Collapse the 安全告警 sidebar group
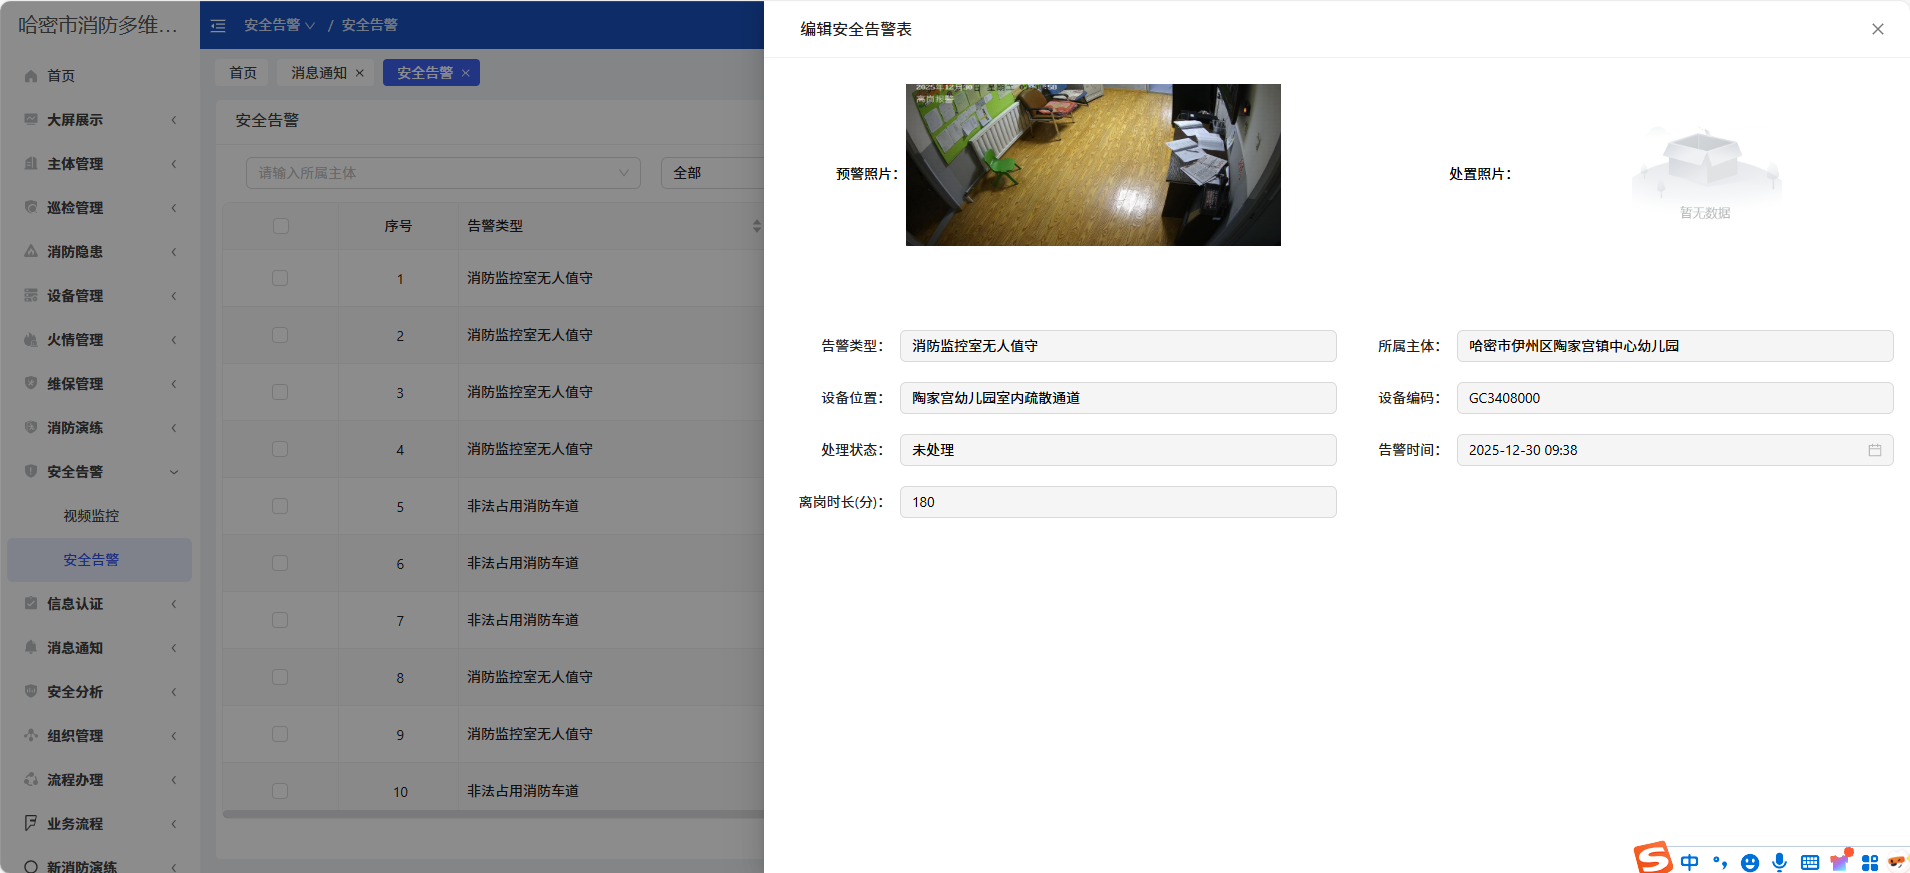The image size is (1910, 873). point(100,472)
